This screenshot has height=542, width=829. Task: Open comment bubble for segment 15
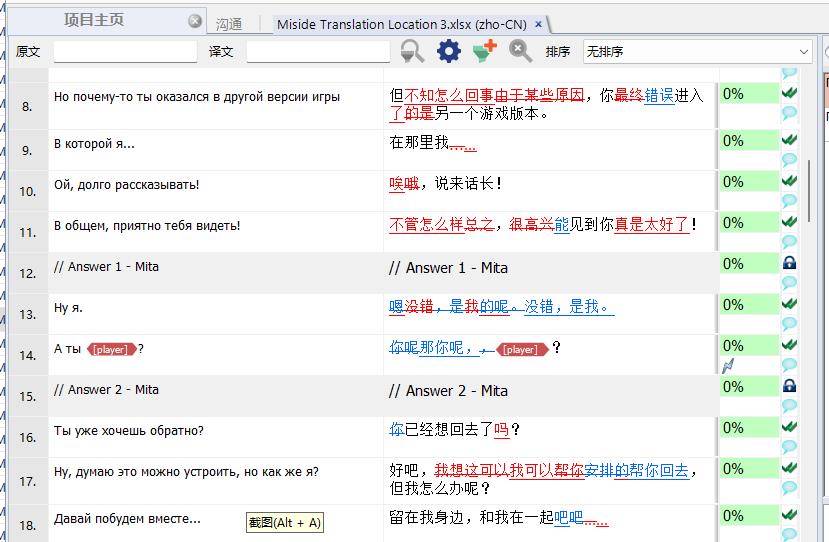789,406
